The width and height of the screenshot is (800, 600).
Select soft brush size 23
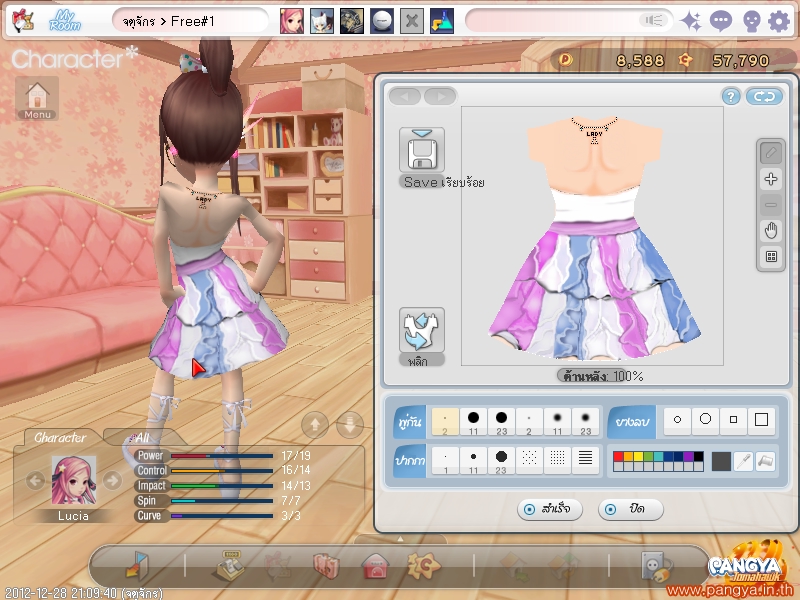[585, 422]
